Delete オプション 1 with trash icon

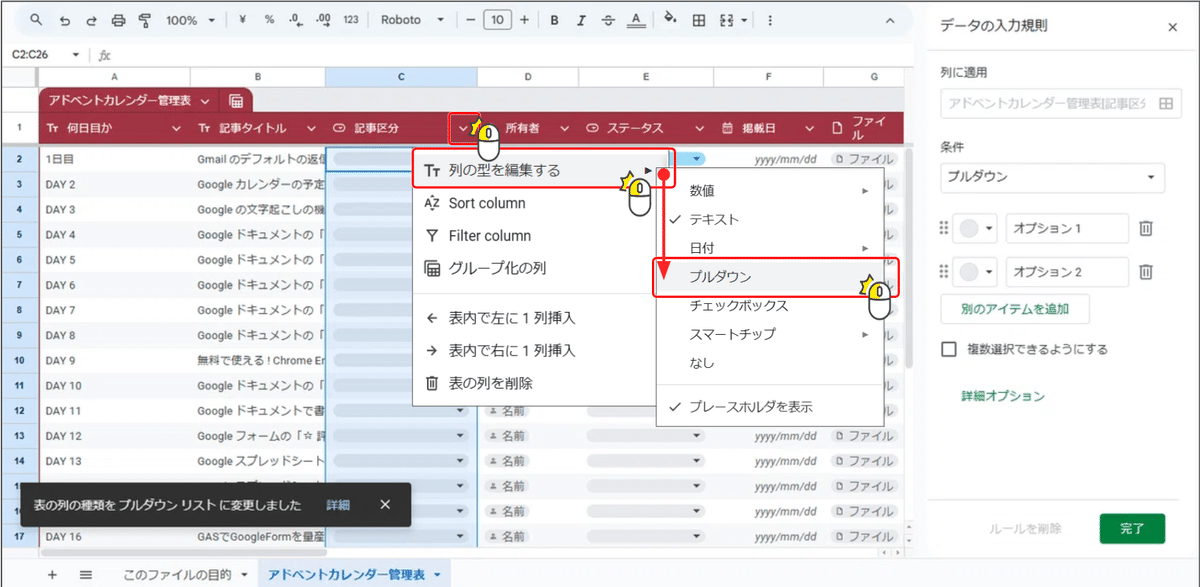[x=1146, y=229]
